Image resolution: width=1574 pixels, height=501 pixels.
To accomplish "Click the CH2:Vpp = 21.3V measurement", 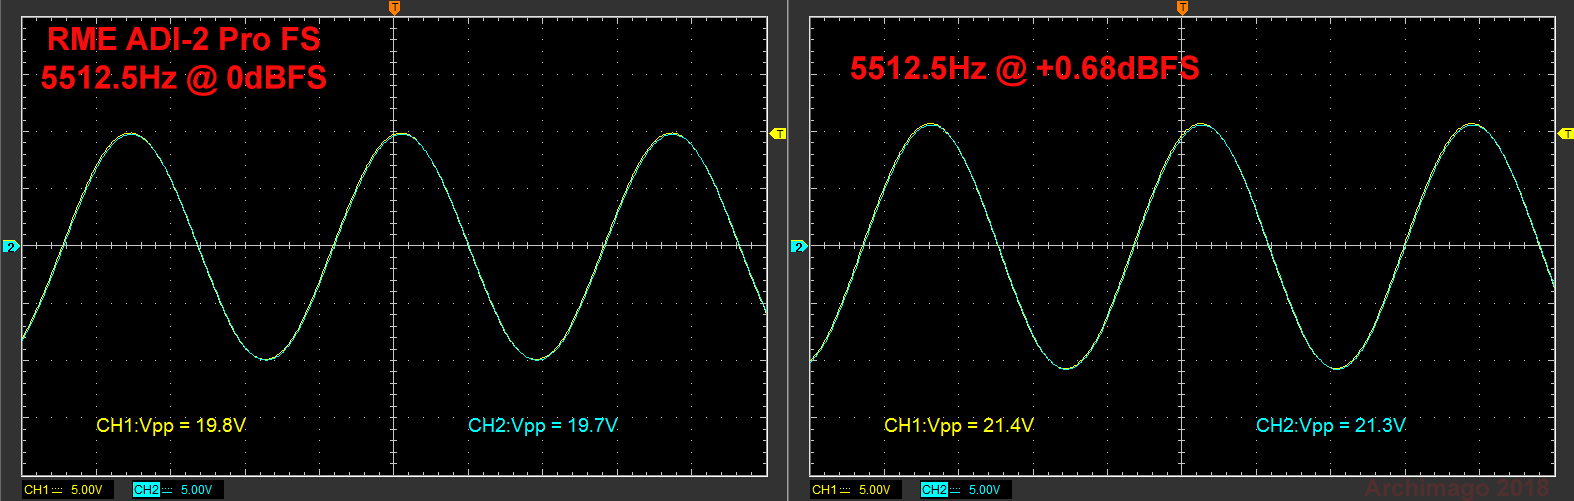I will click(1331, 426).
